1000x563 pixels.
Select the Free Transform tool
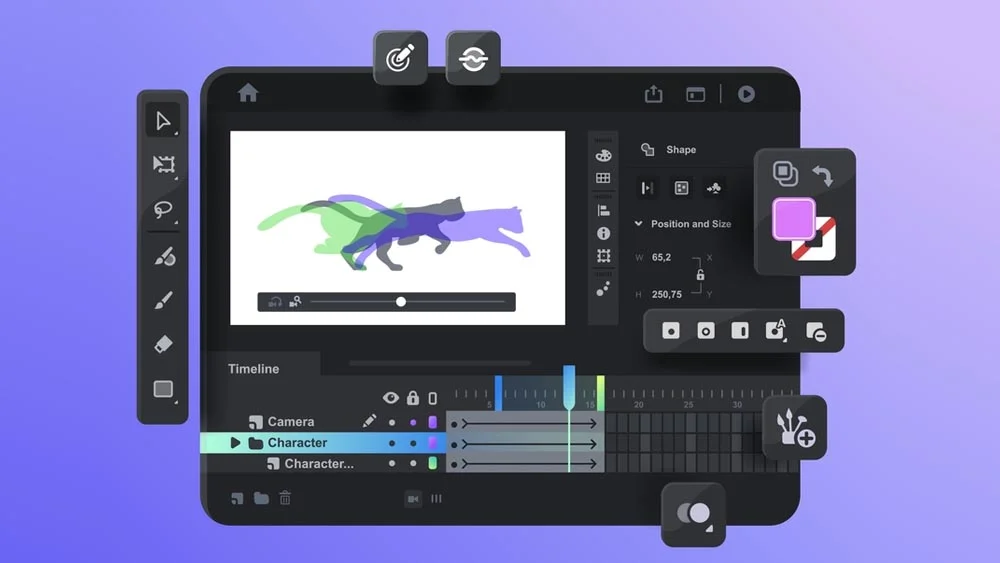coord(163,165)
